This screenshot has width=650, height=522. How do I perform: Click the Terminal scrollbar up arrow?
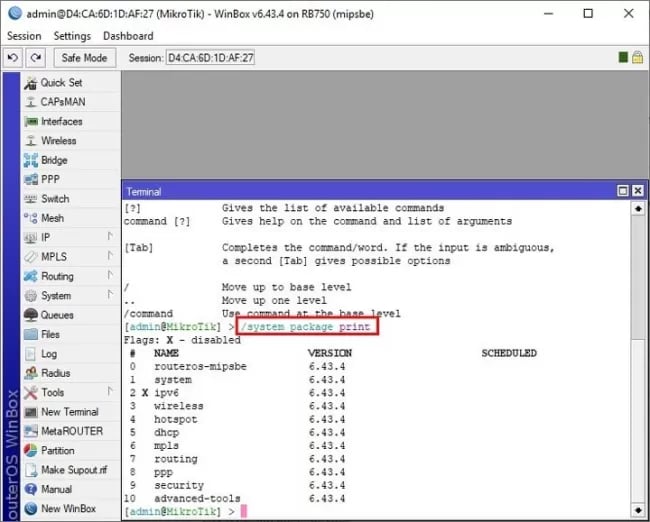pyautogui.click(x=638, y=209)
